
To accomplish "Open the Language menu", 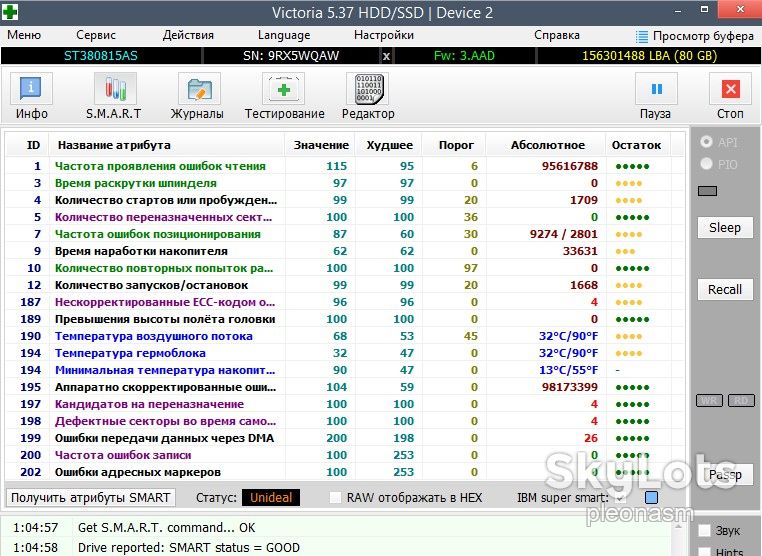I will [284, 35].
